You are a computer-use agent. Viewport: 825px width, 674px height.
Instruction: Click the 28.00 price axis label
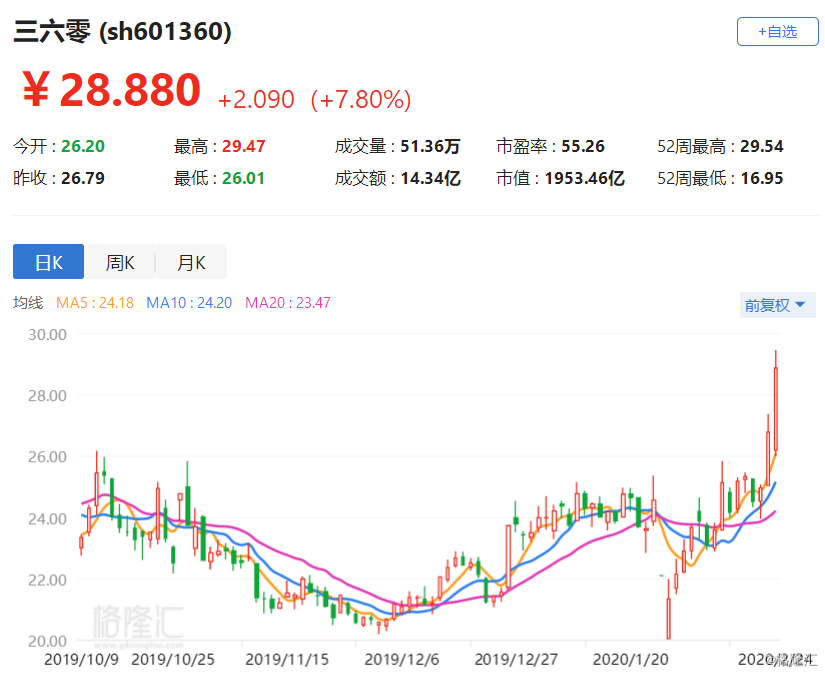click(x=47, y=396)
